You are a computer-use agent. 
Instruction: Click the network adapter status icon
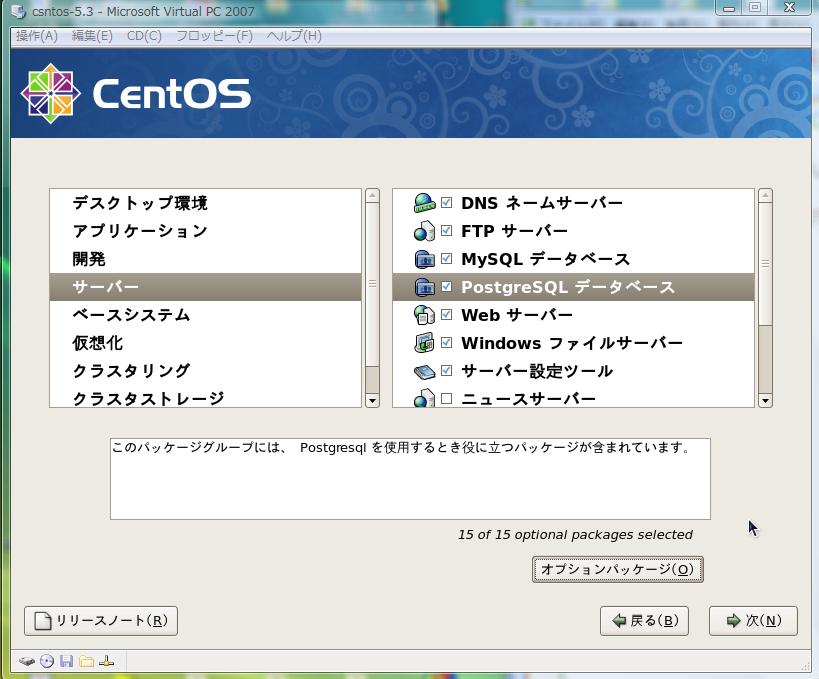[107, 661]
